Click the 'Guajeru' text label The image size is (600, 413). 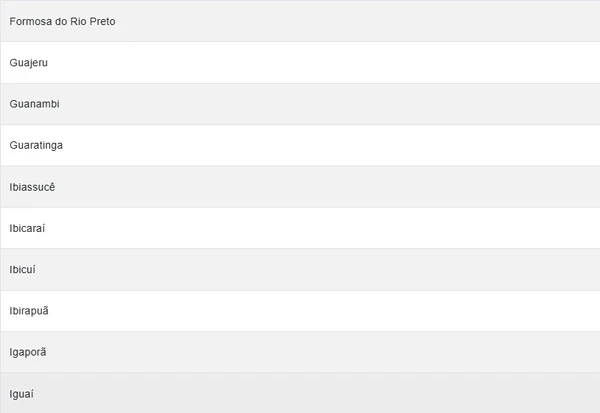(x=28, y=63)
